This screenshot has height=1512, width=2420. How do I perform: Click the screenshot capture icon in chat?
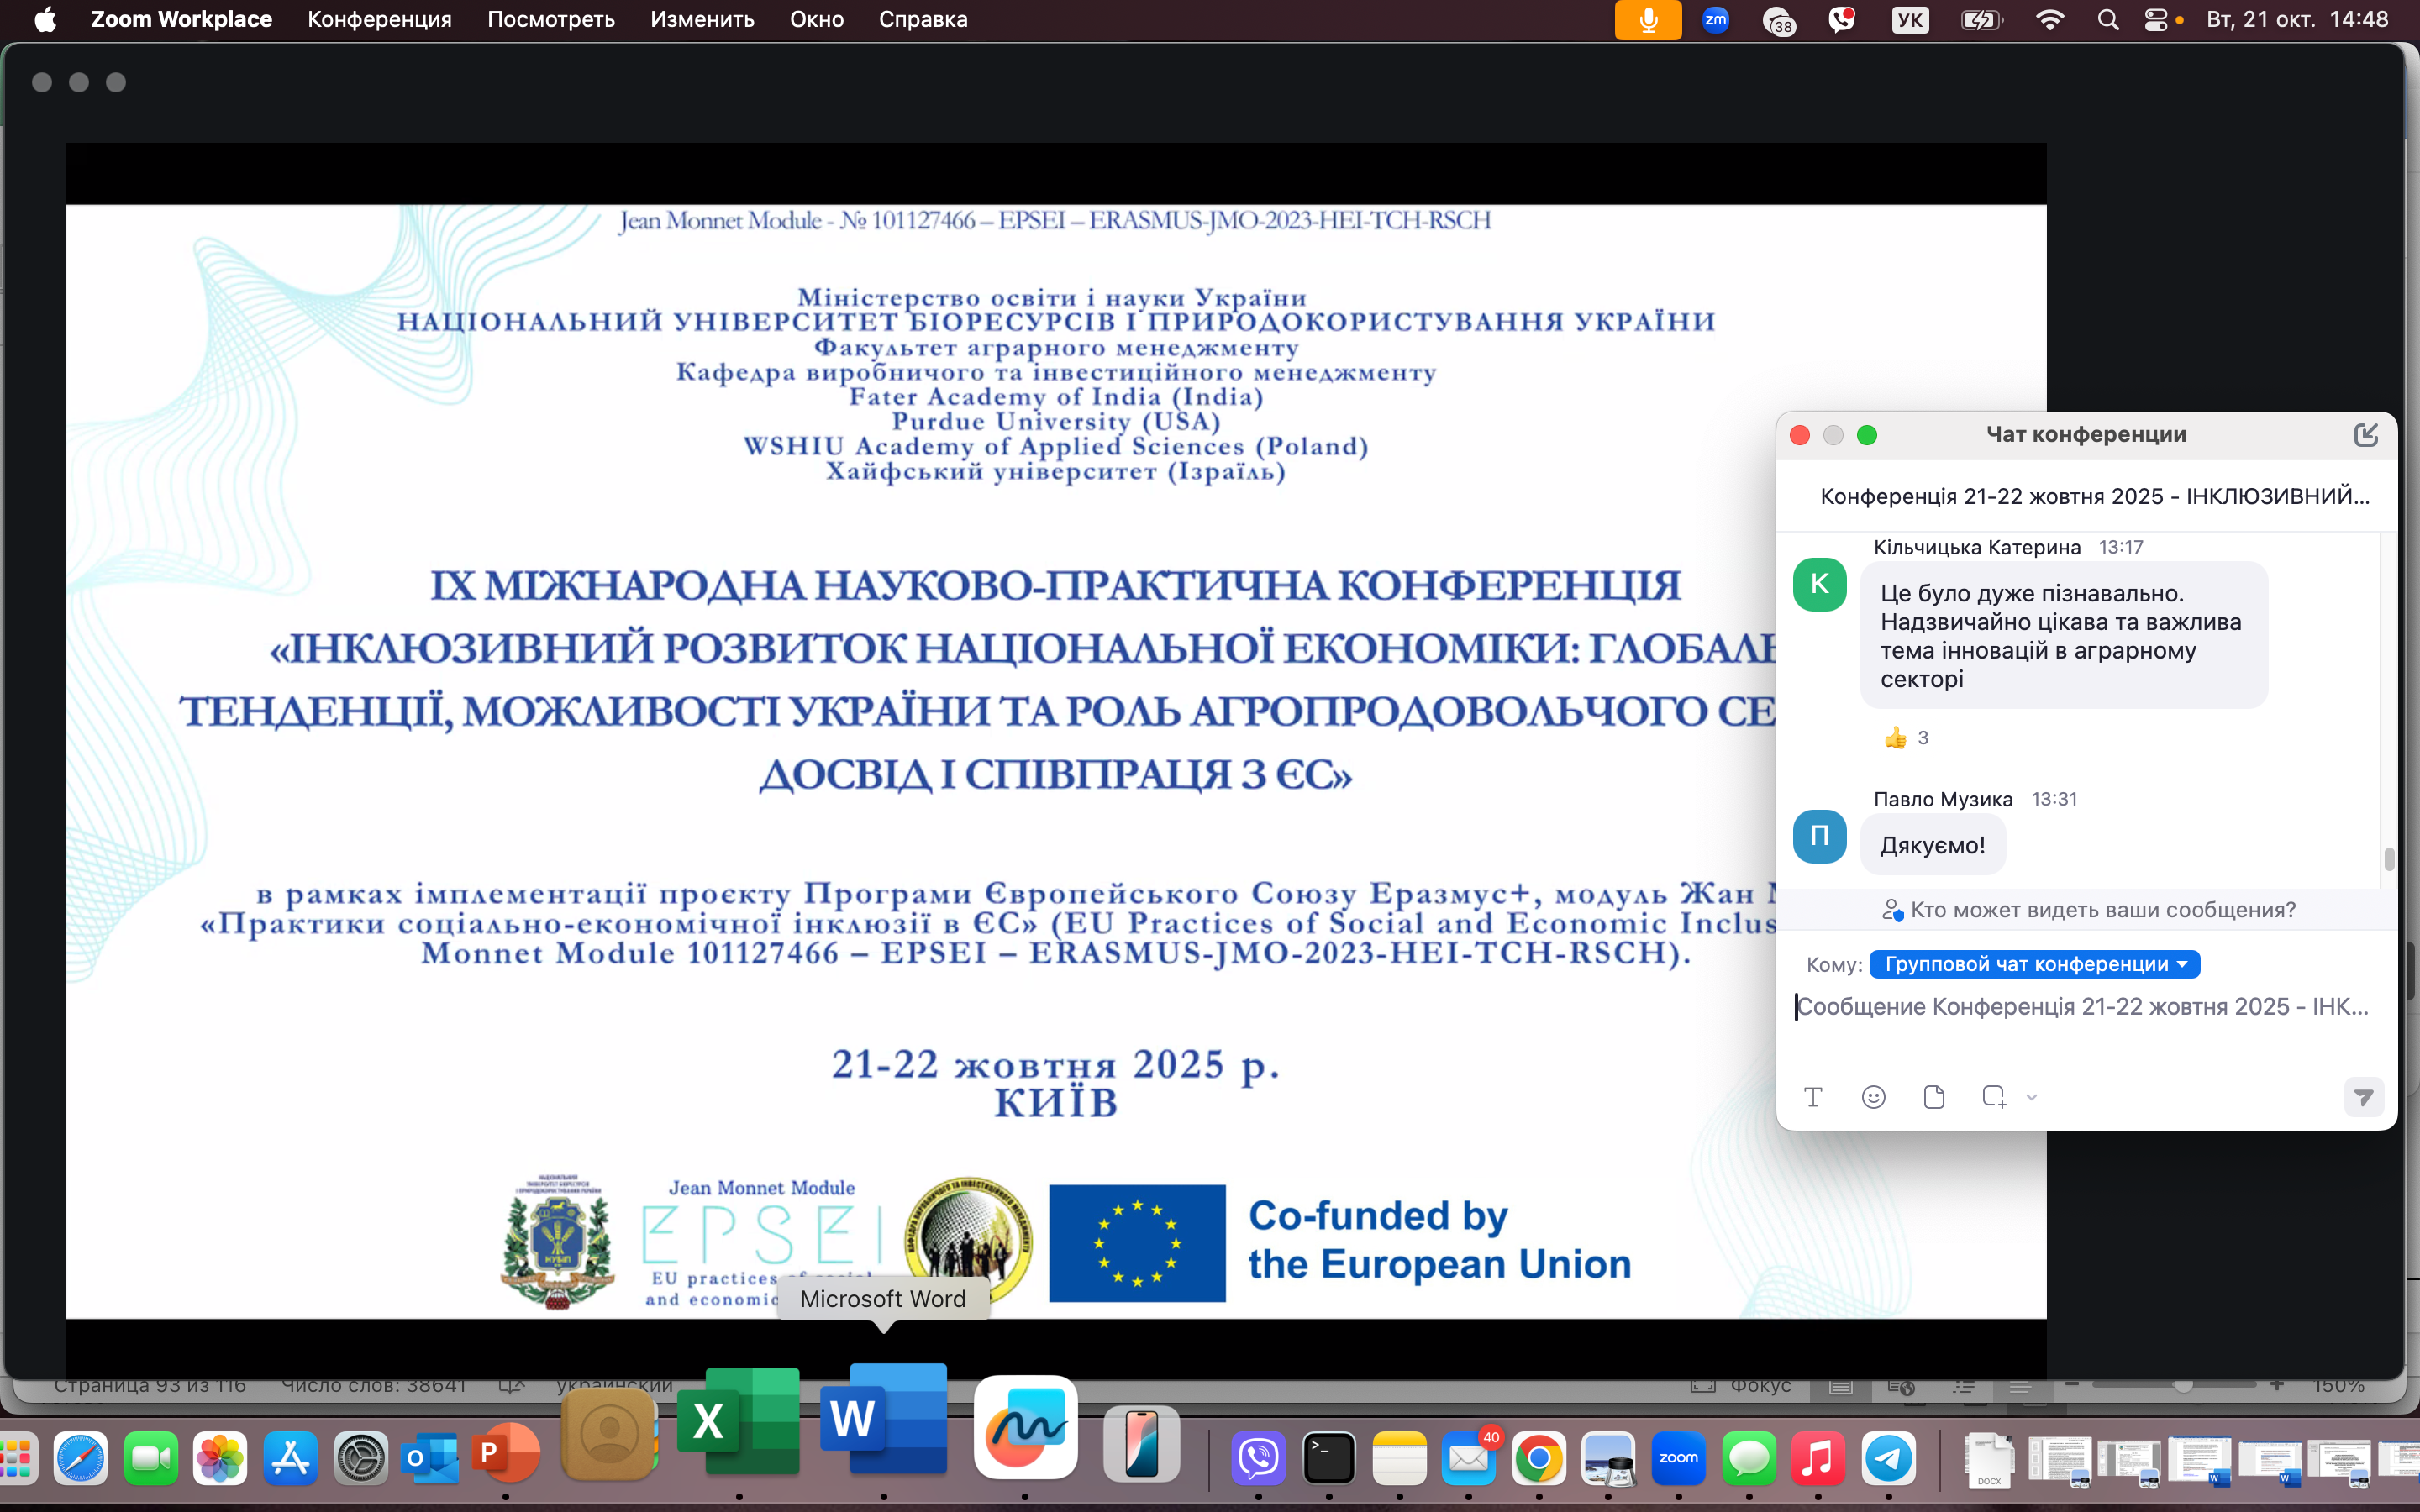pyautogui.click(x=1993, y=1097)
